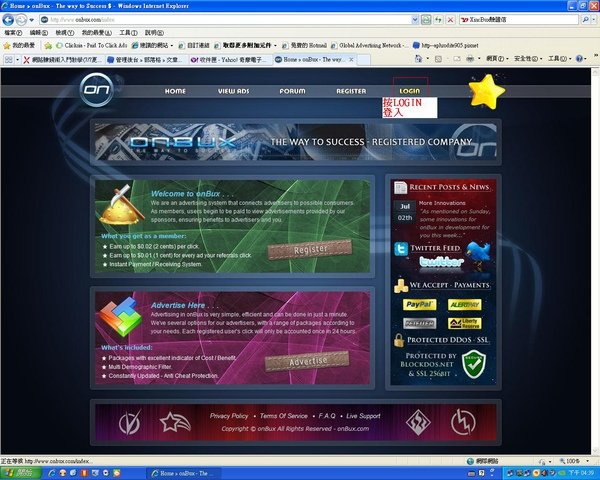
Task: Click the Liberty Reserve payment badge
Action: [465, 323]
